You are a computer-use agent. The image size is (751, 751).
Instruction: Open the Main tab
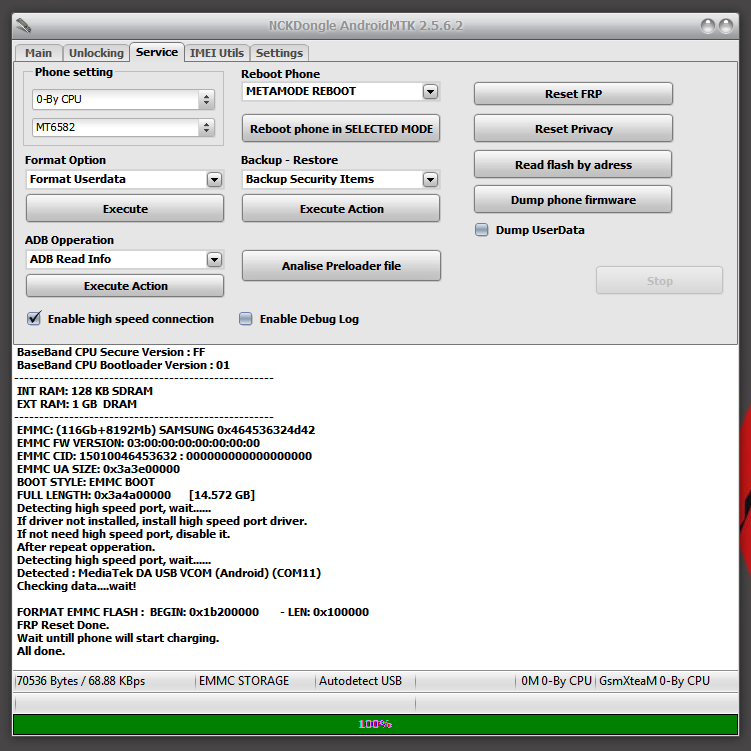coord(38,53)
